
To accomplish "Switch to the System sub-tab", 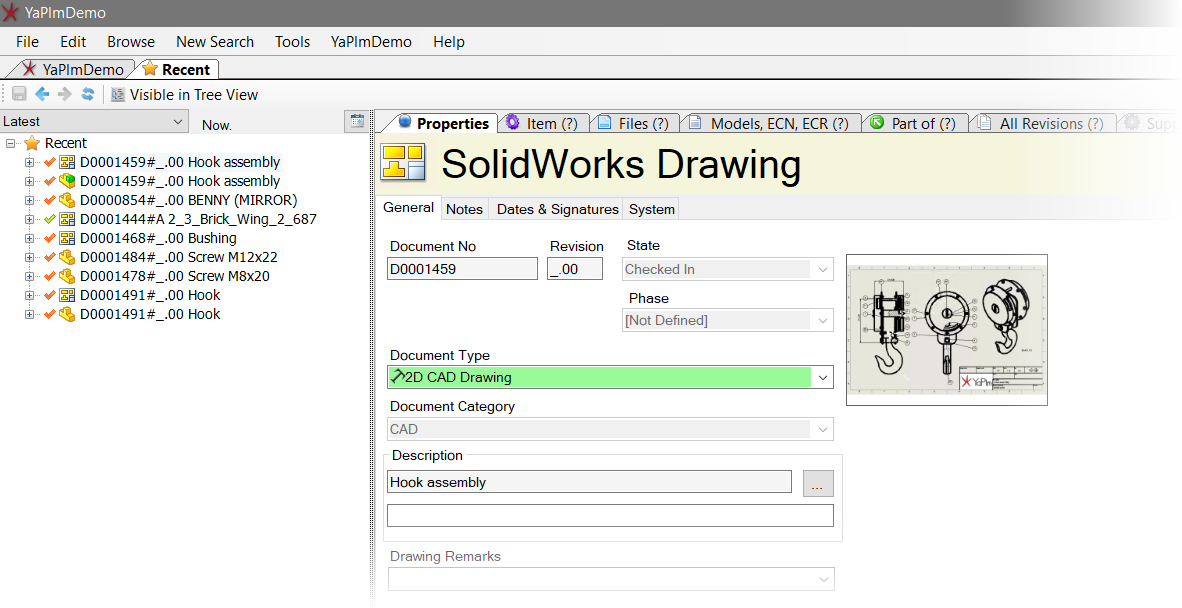I will pos(651,209).
